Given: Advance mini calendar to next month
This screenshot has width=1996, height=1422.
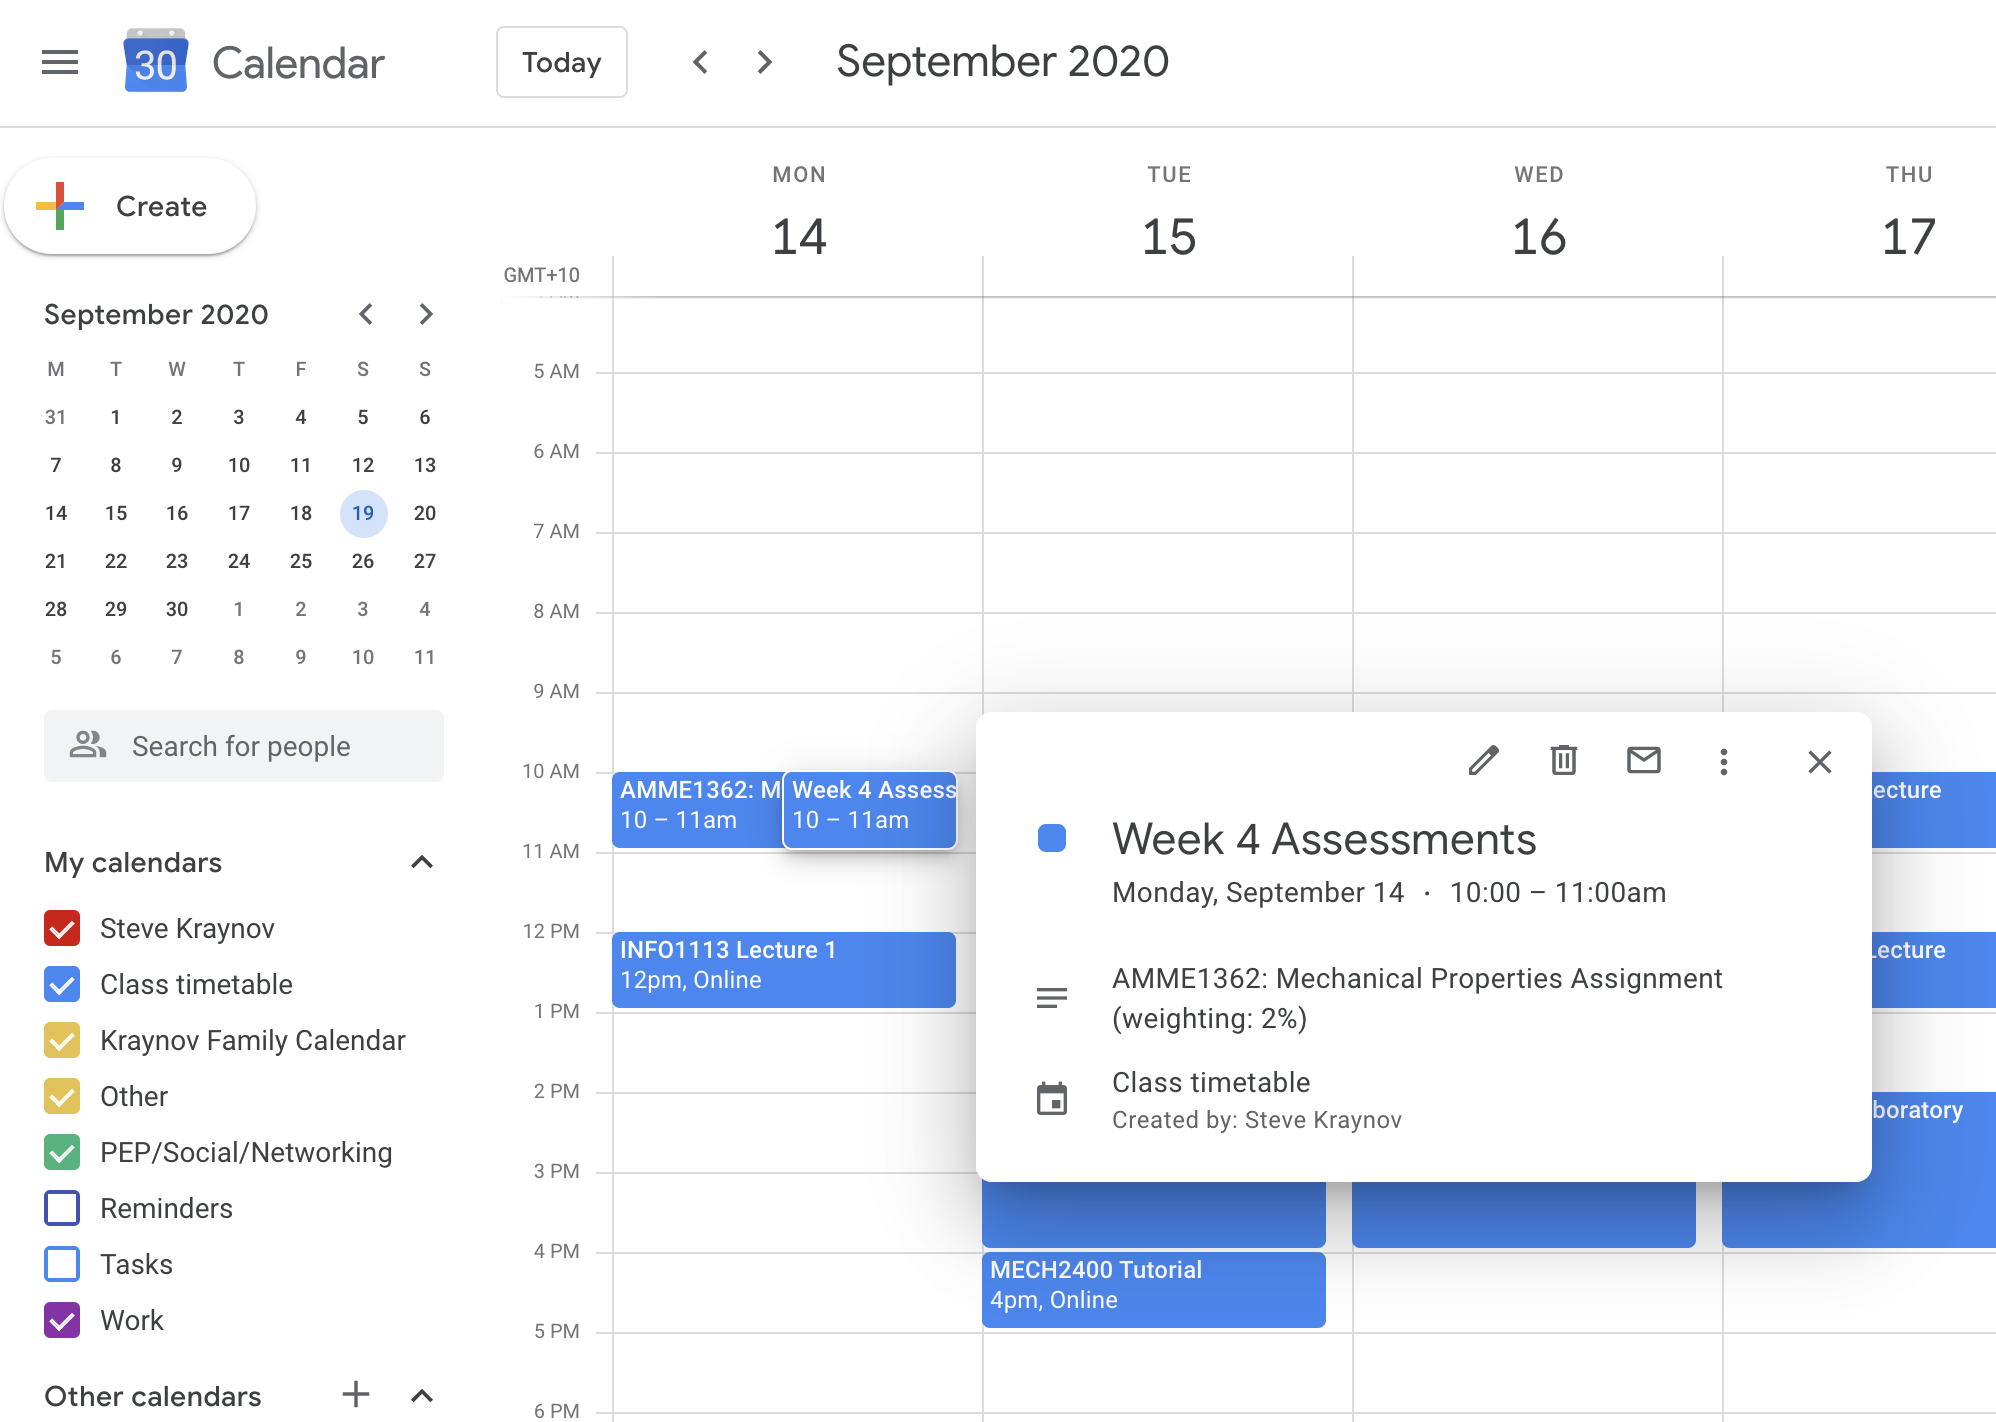Looking at the screenshot, I should (x=426, y=314).
